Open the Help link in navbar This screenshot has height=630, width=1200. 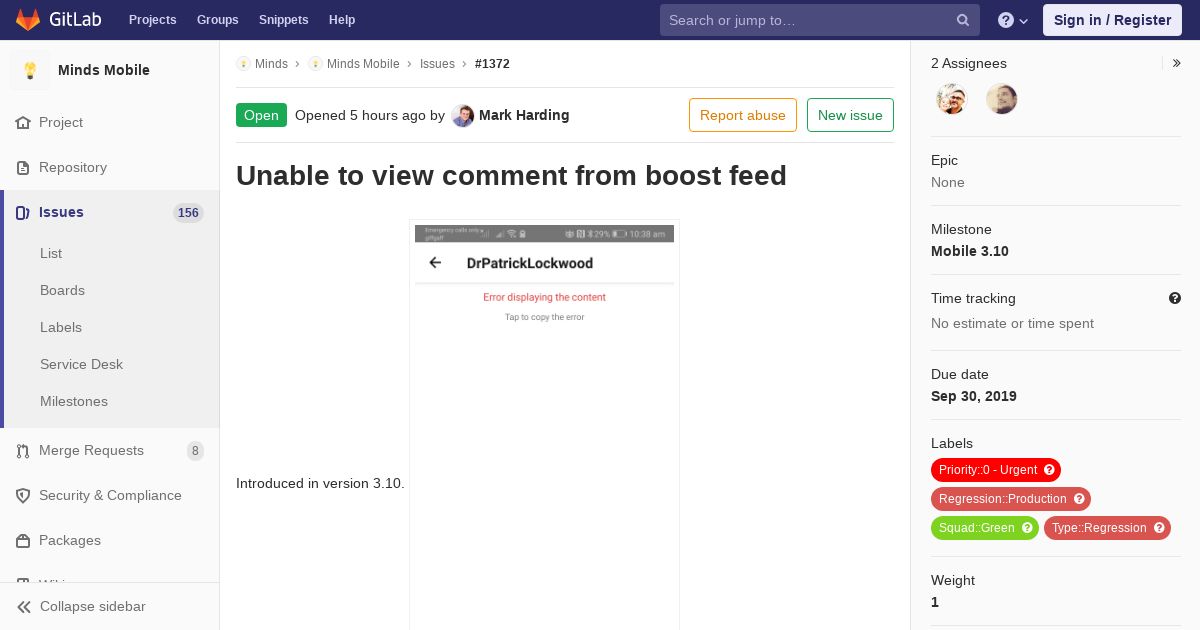[x=342, y=20]
